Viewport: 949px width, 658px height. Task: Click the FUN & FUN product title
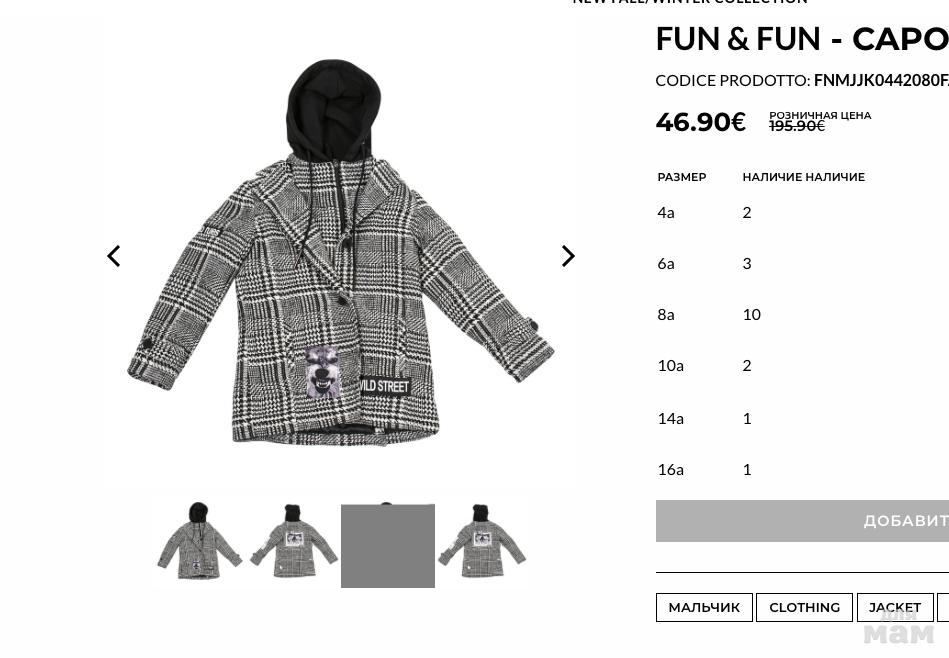tap(802, 39)
